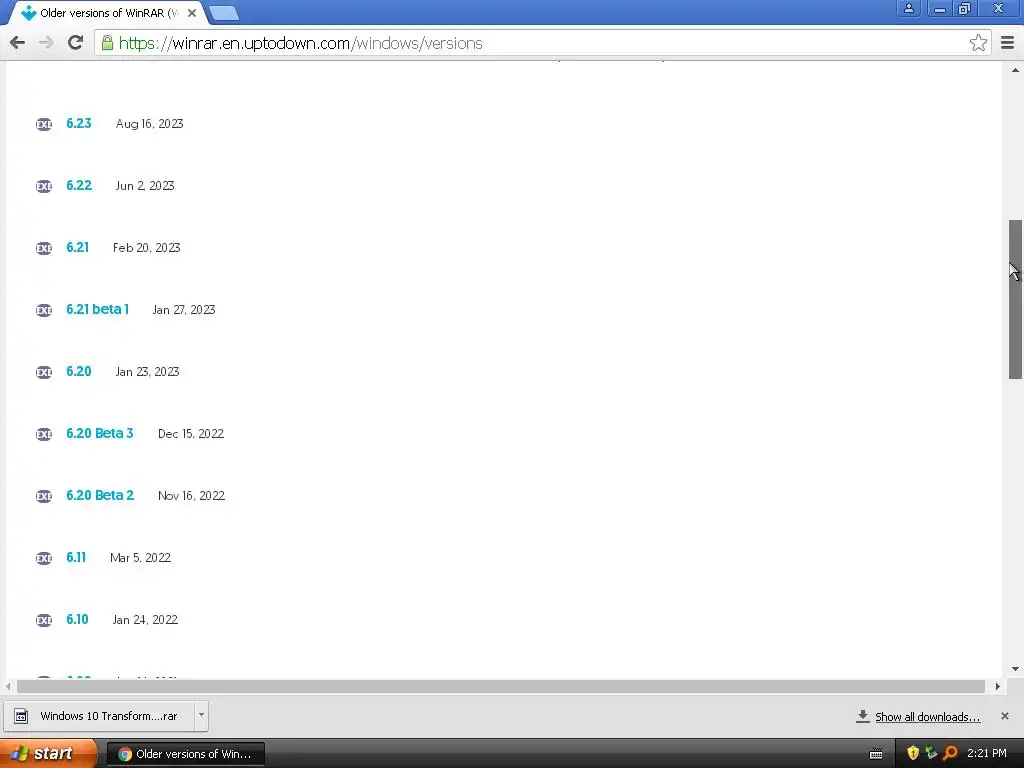Close the downloads bar

point(1004,716)
